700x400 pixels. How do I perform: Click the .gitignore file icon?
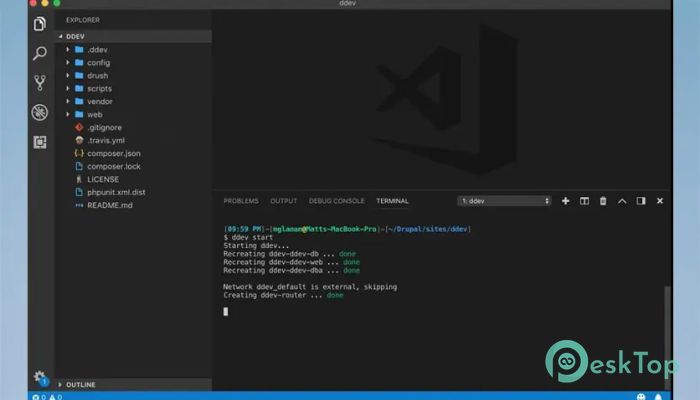[x=79, y=127]
